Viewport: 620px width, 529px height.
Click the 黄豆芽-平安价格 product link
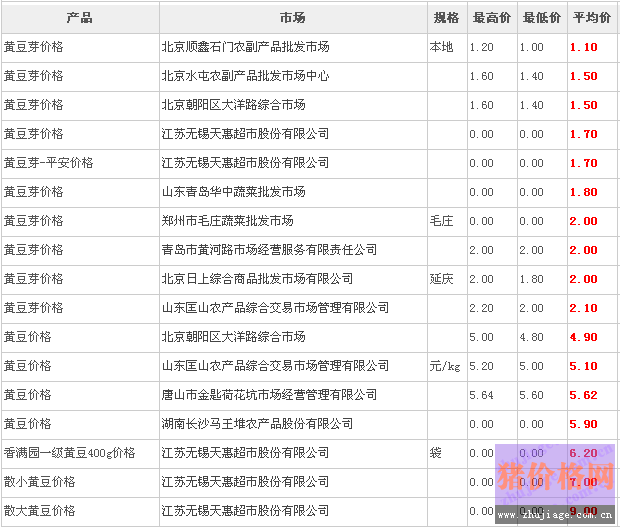click(x=48, y=163)
